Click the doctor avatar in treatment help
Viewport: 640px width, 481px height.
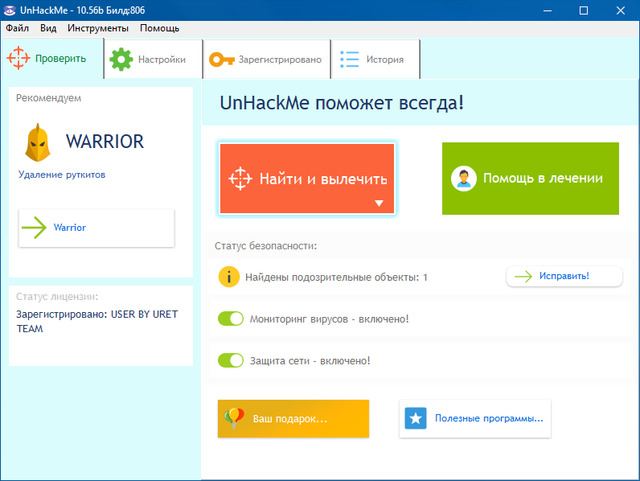point(463,179)
